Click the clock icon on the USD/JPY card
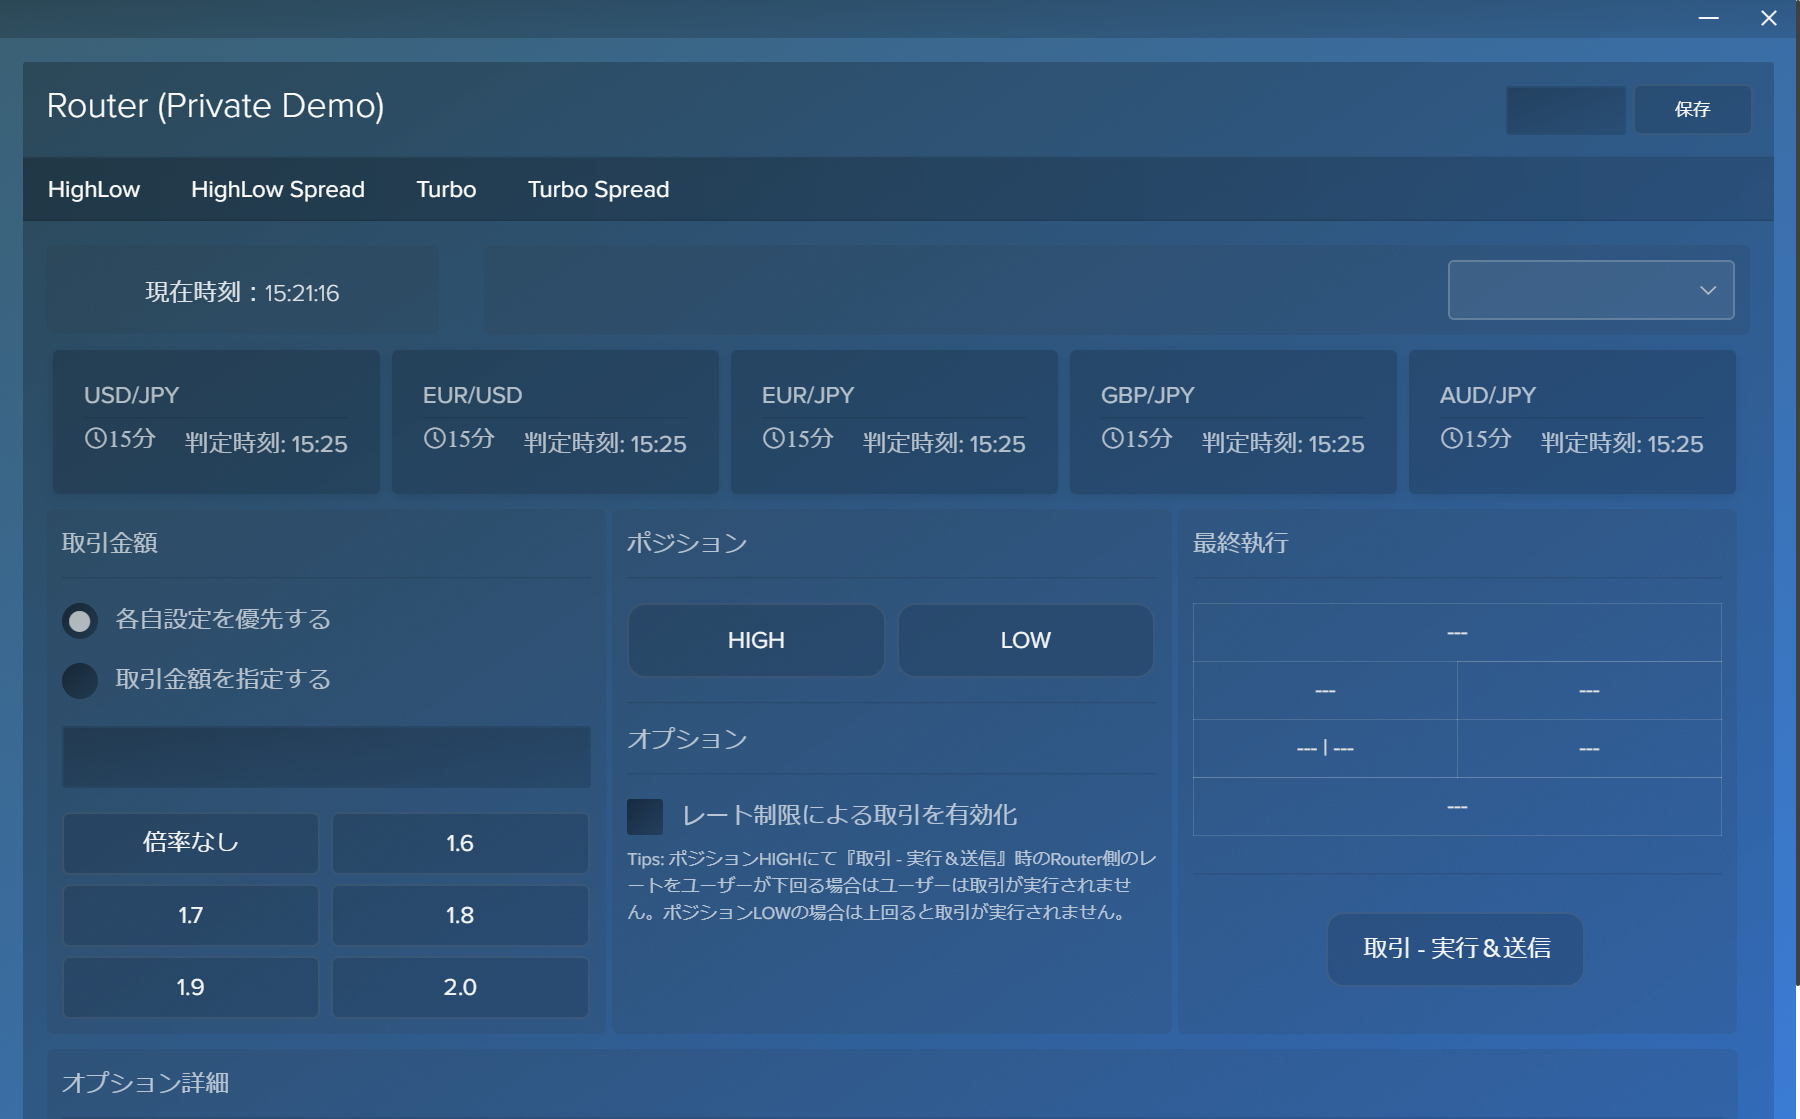 pyautogui.click(x=95, y=438)
